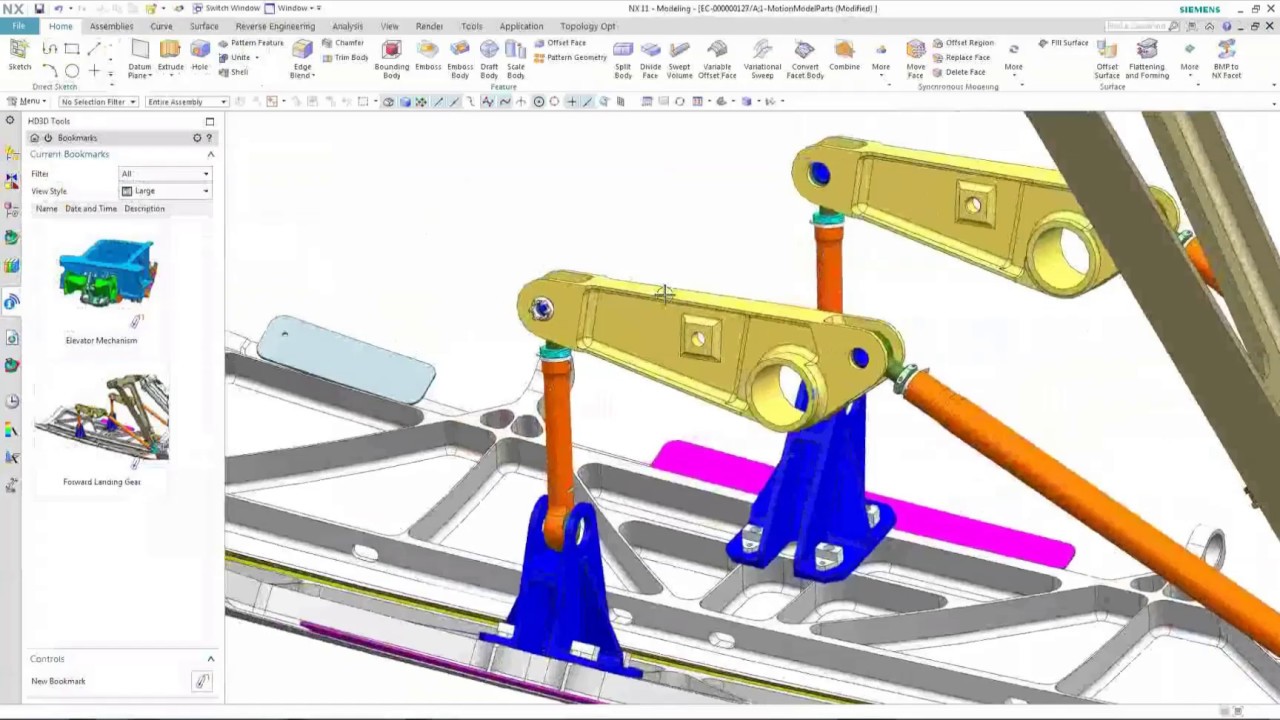Click the Chamfer command
Viewport: 1280px width, 720px height.
click(343, 43)
